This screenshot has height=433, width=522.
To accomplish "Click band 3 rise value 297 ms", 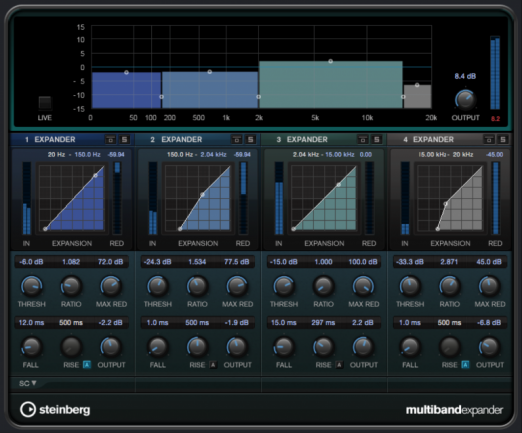I will (323, 323).
